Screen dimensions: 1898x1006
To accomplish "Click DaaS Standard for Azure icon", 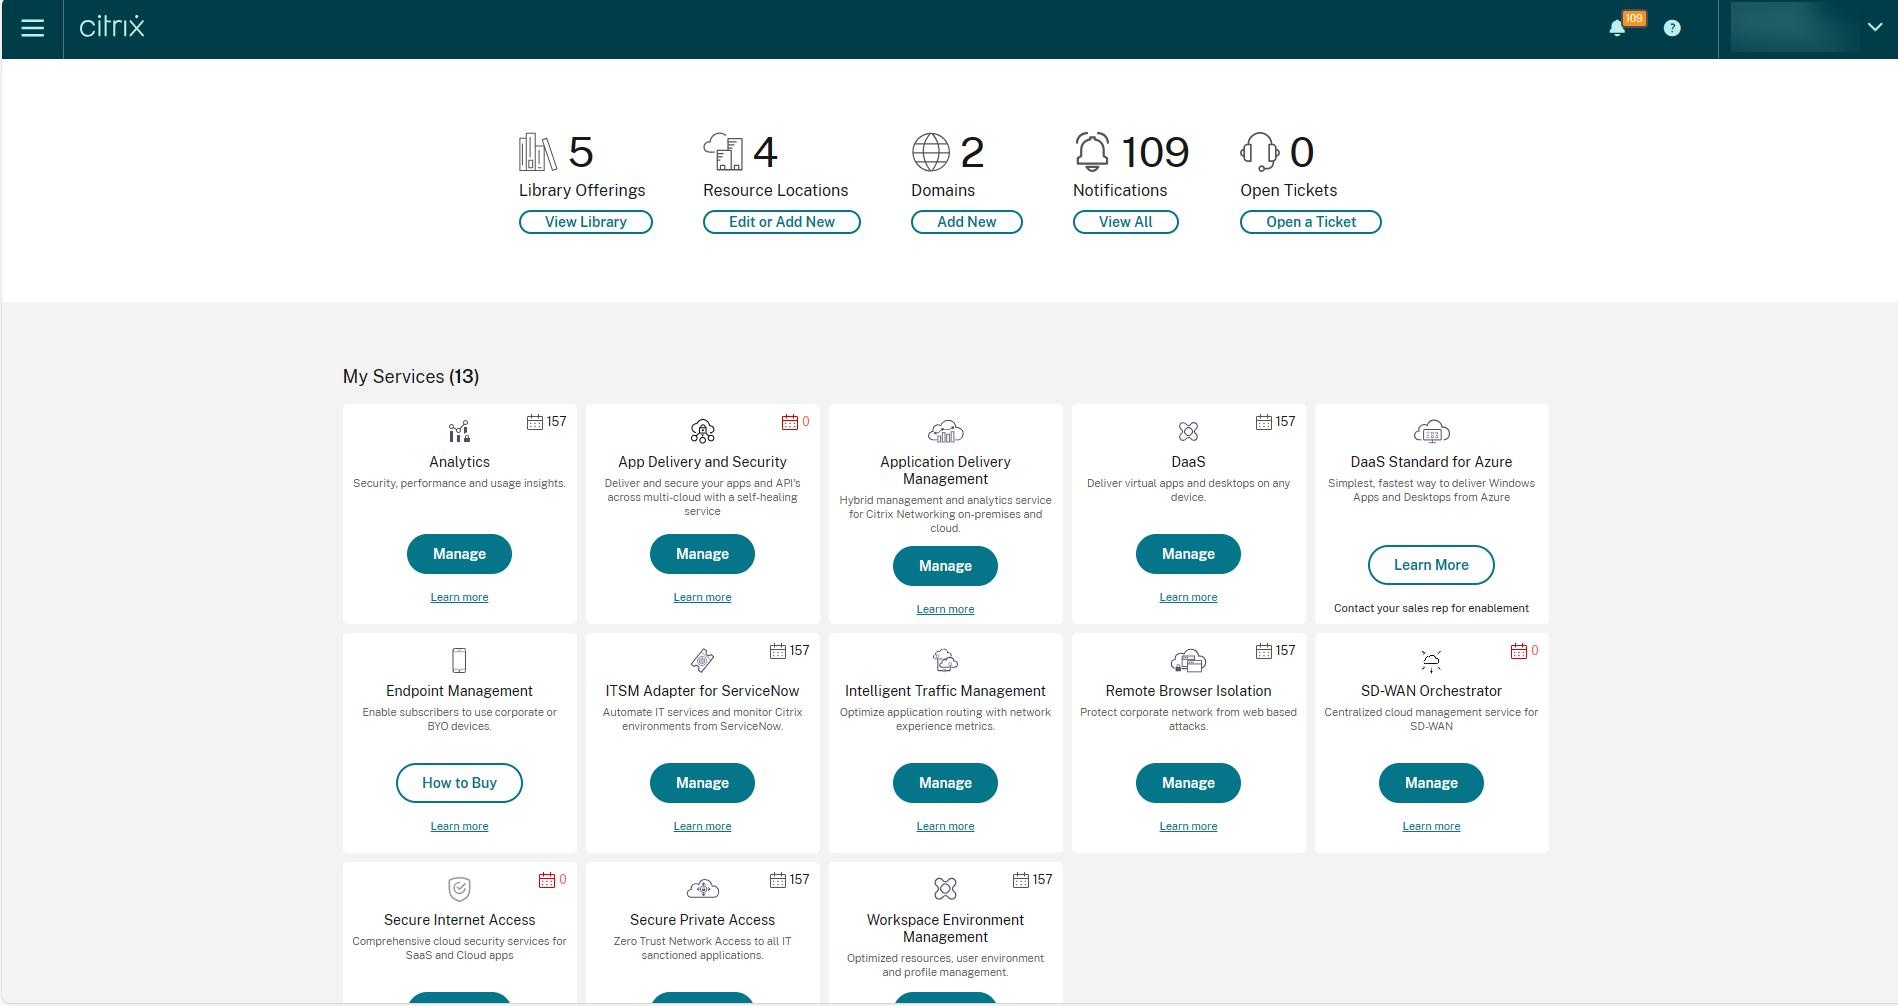I will [1432, 432].
